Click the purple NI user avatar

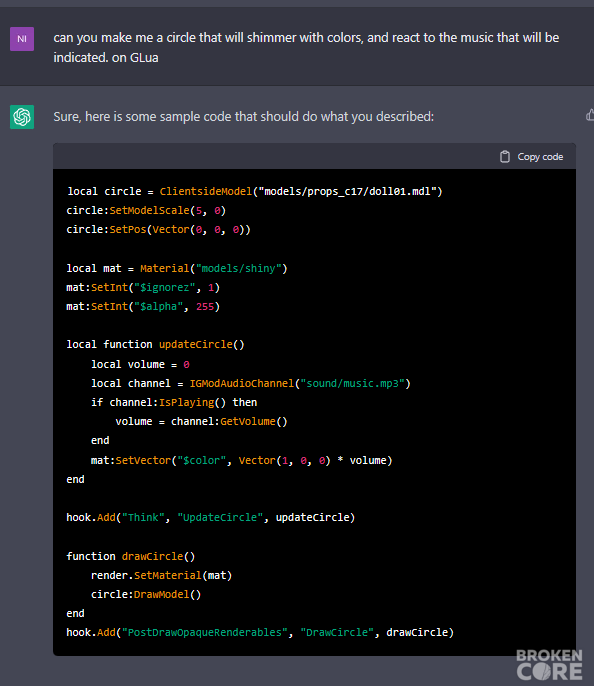coord(22,39)
